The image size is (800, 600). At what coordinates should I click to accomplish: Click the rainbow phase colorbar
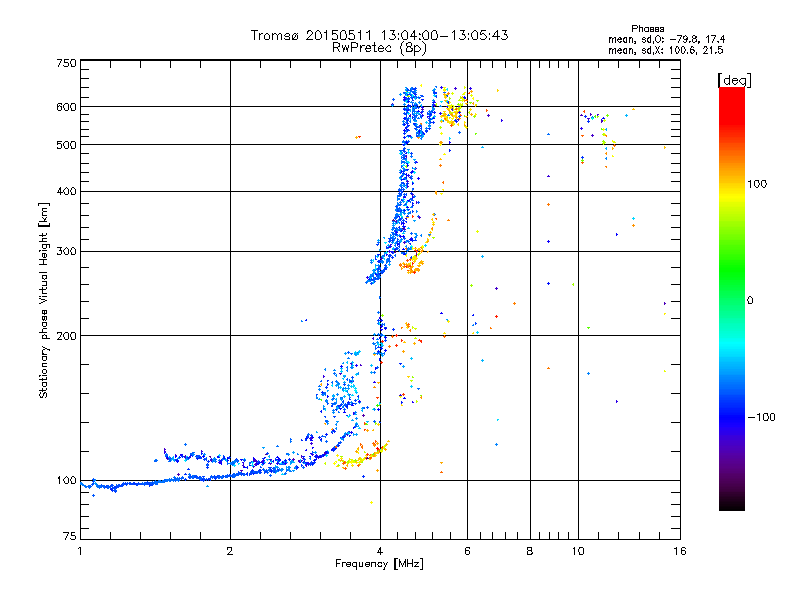tap(732, 299)
